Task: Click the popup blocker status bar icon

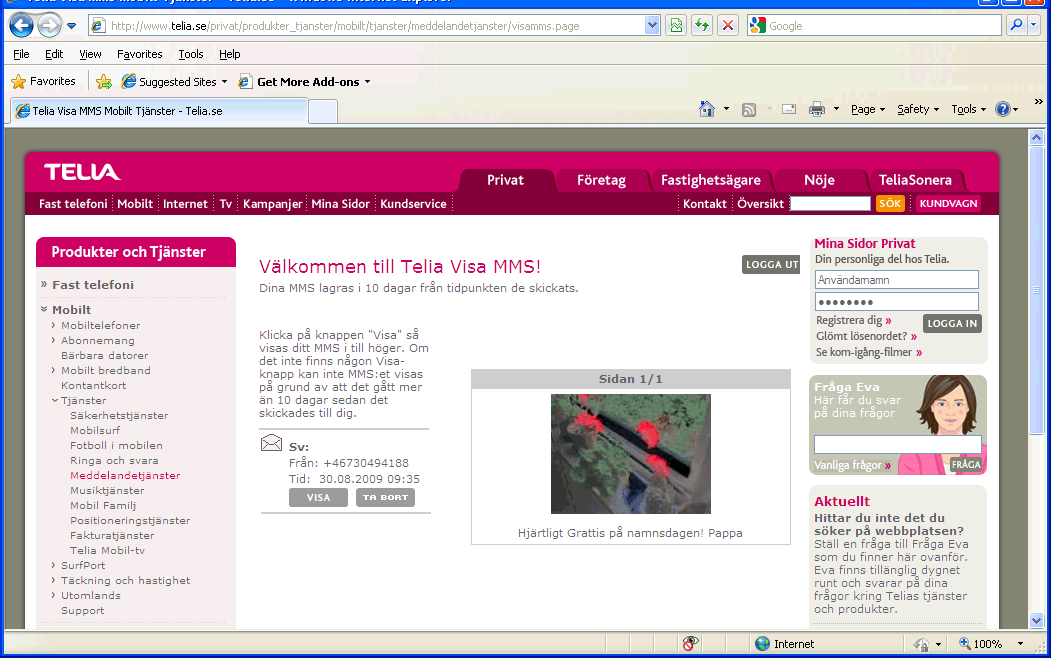Action: point(690,644)
